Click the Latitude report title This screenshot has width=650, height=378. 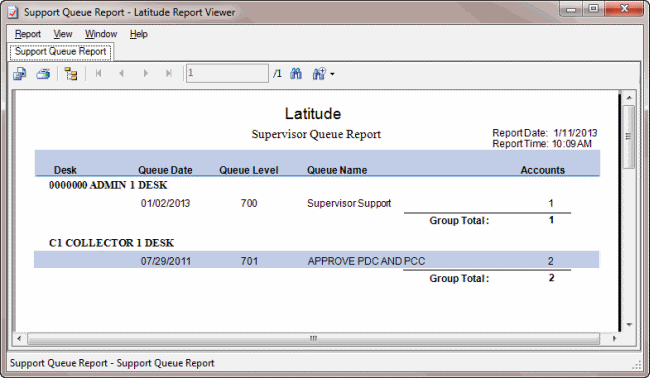(313, 114)
